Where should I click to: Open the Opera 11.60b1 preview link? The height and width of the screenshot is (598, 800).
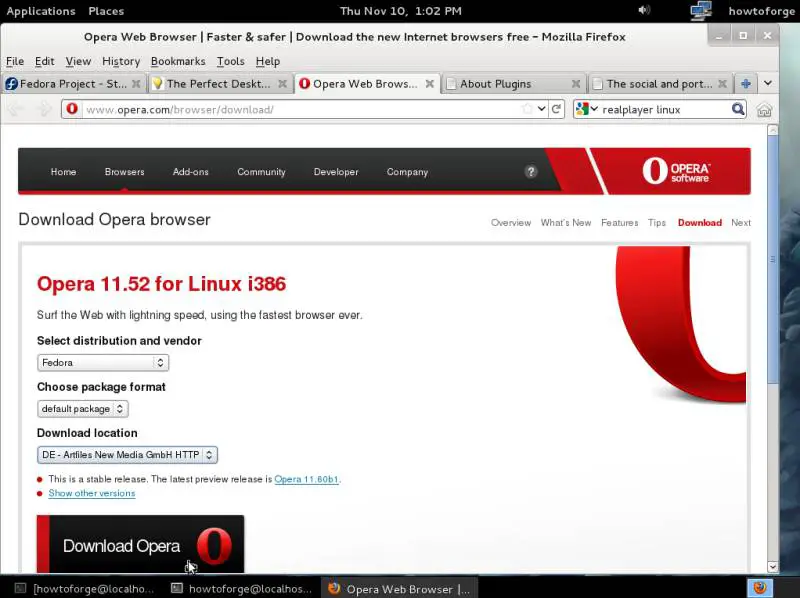coord(306,479)
